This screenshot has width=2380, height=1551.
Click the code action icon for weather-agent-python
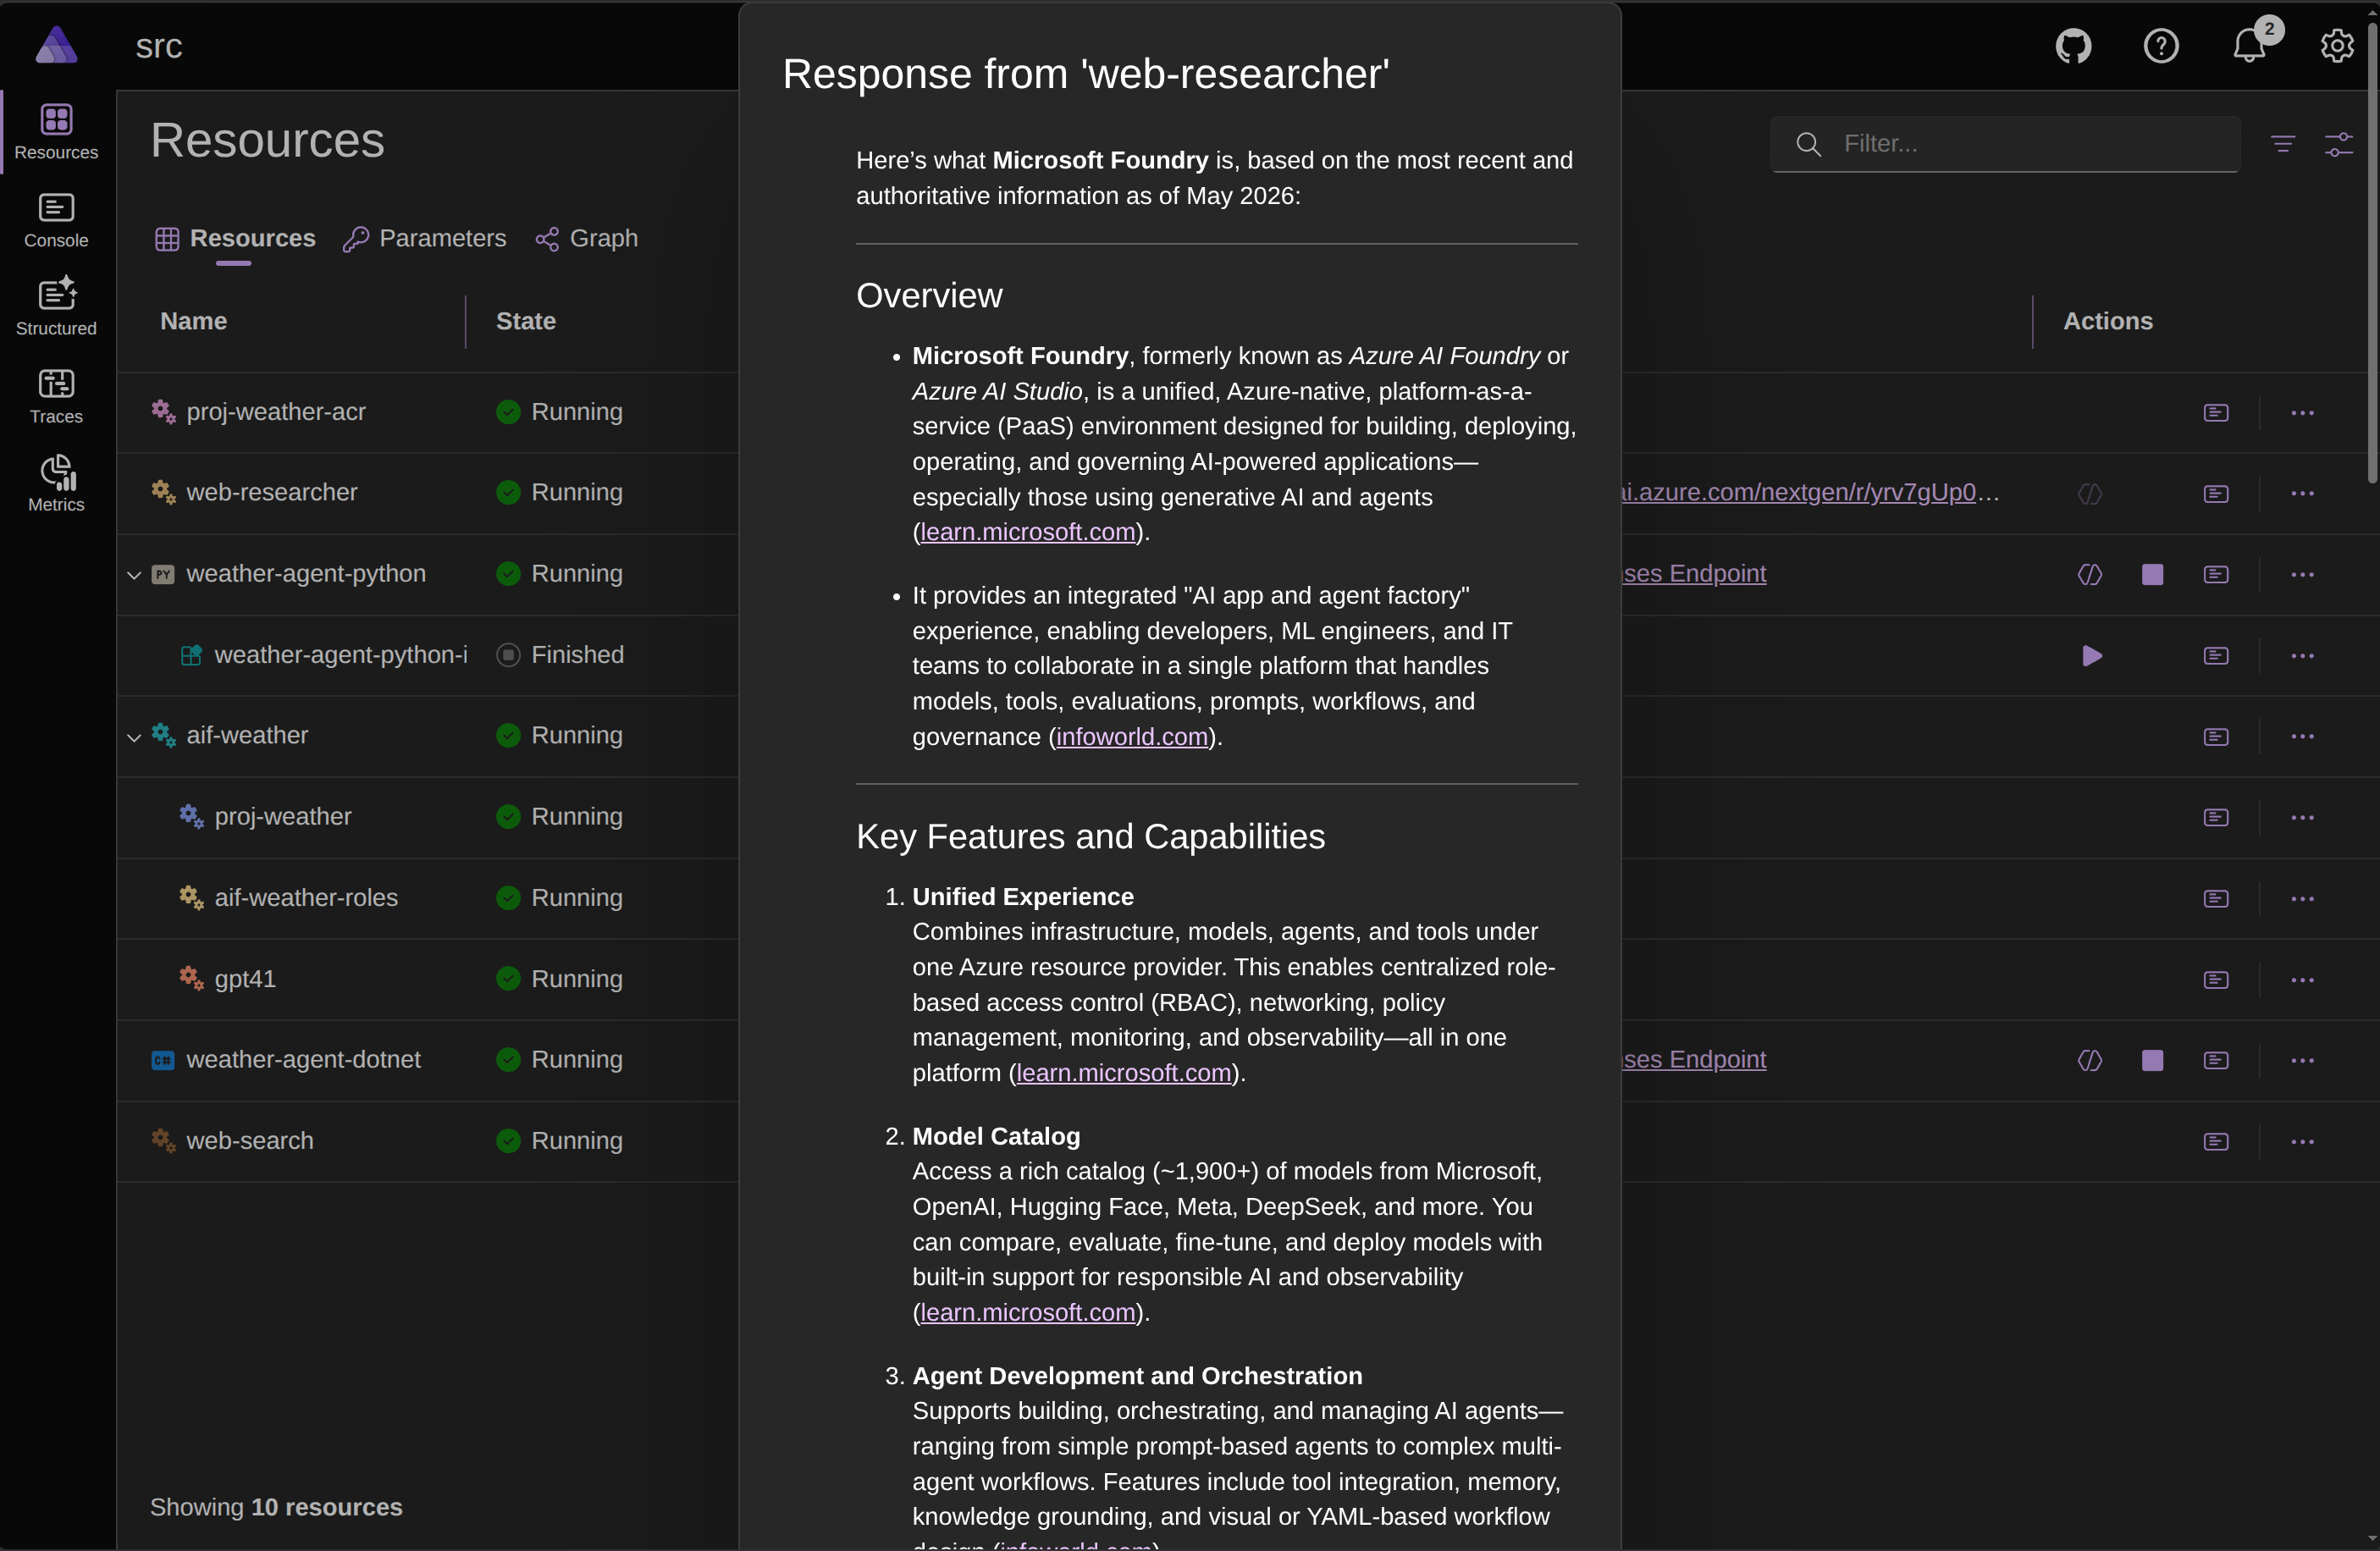2089,574
